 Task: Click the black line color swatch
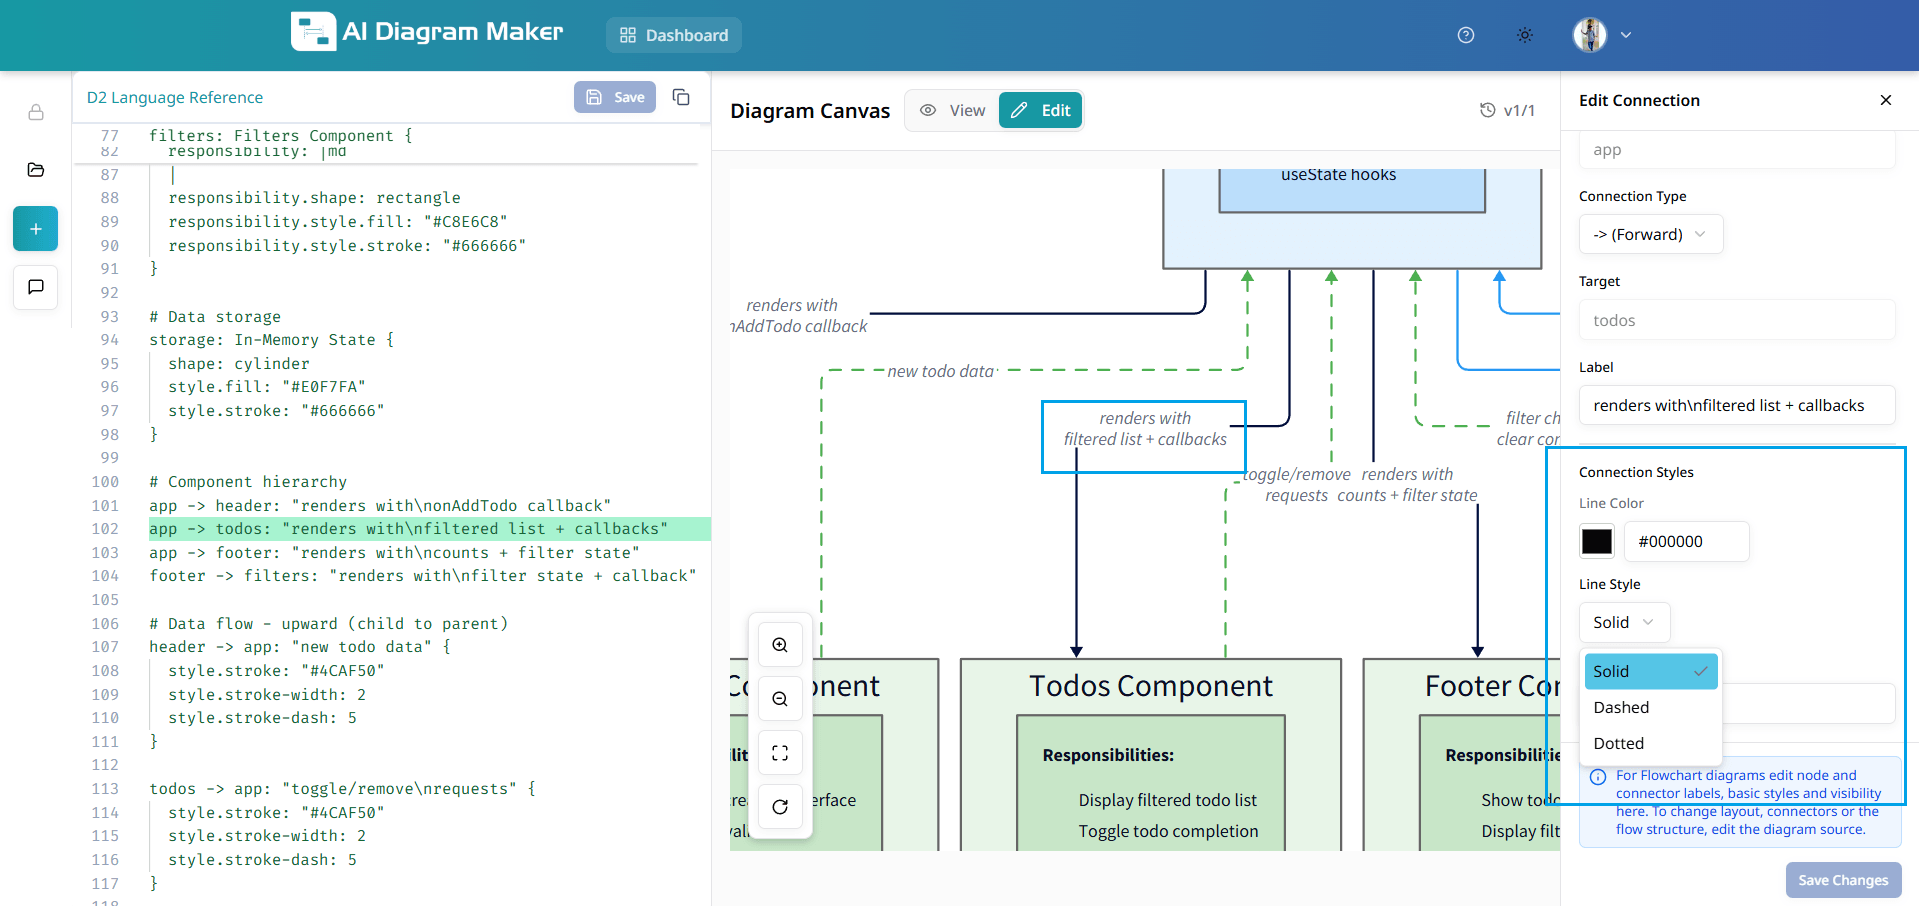coord(1597,542)
